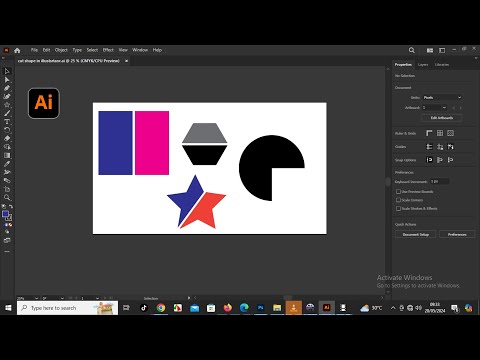Select the Gradient tool

coord(7,155)
